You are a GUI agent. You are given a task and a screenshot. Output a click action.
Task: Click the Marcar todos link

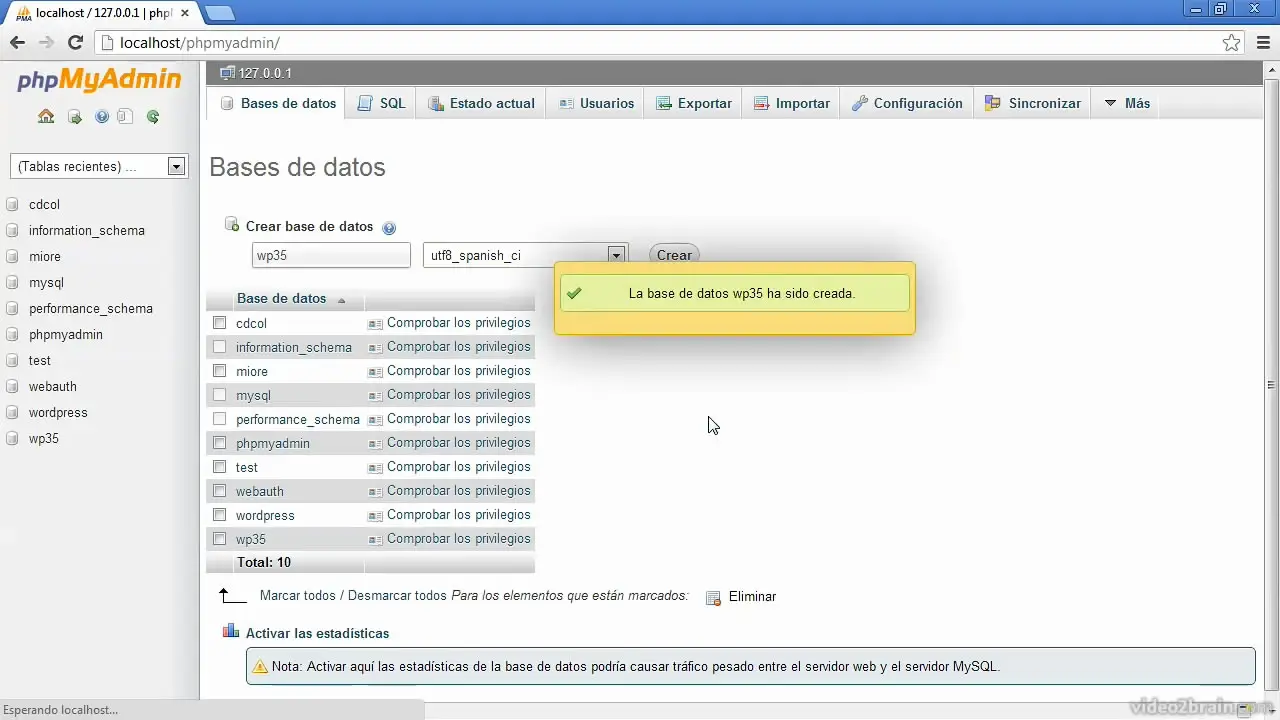coord(298,596)
